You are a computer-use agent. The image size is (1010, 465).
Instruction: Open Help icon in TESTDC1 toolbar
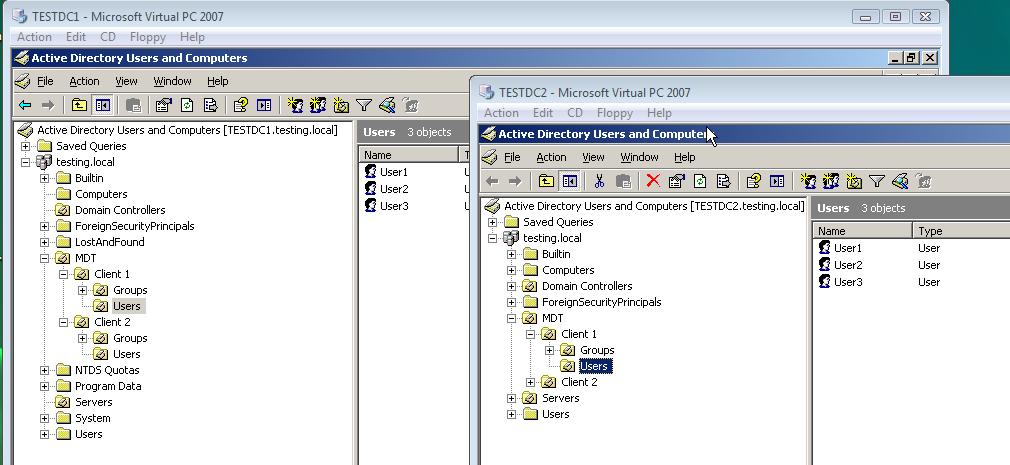[240, 105]
